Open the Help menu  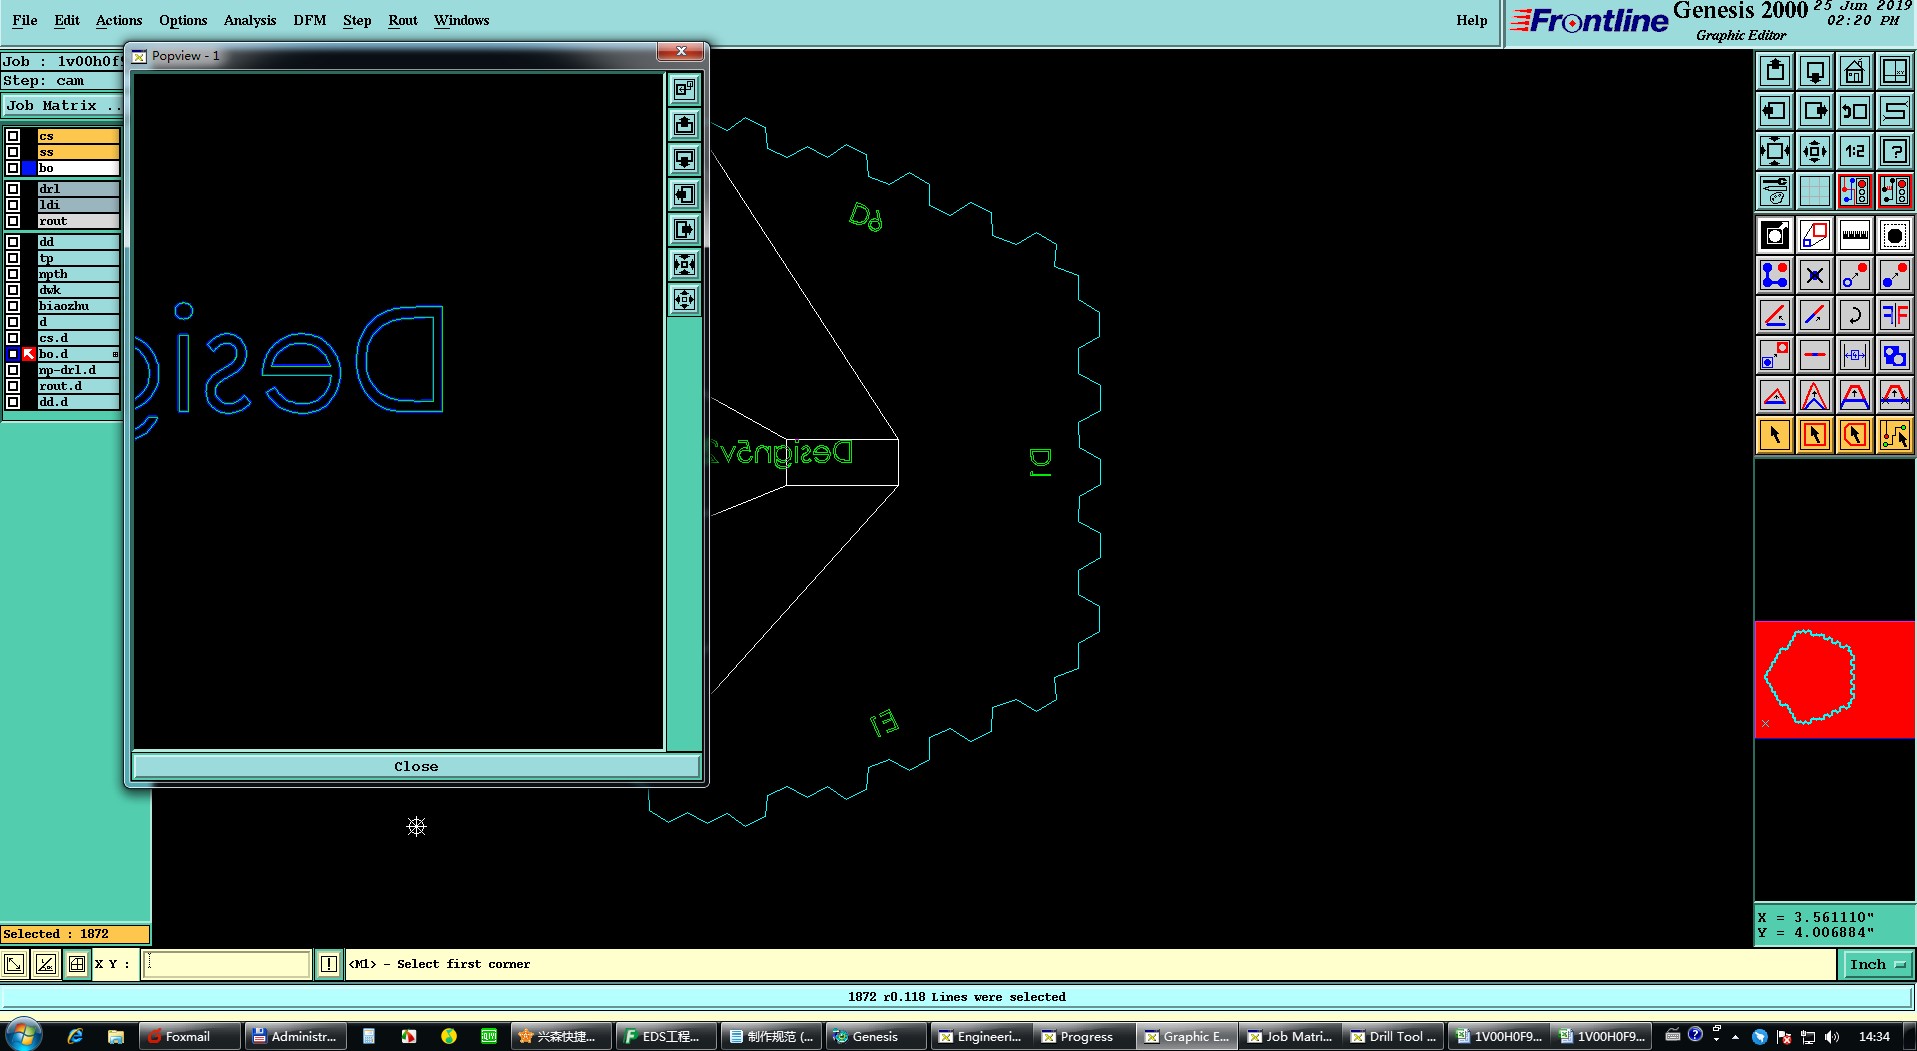pos(1472,20)
